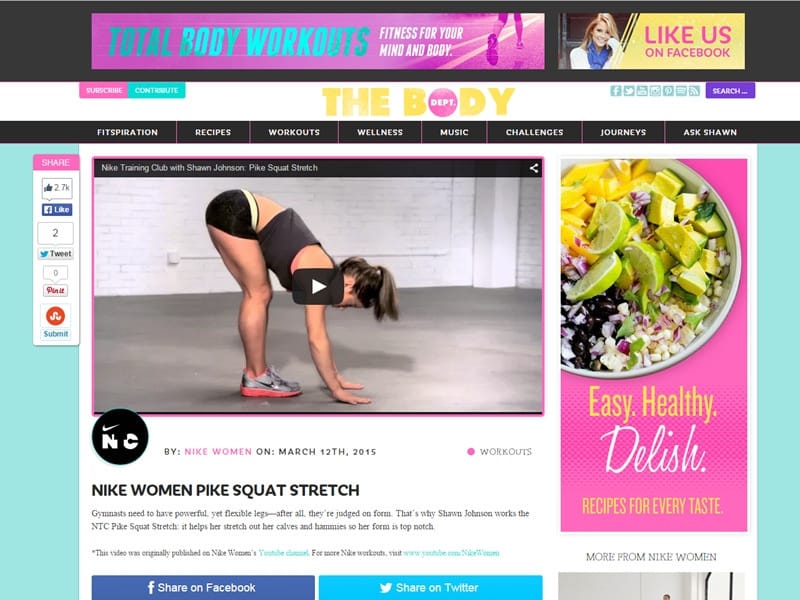The image size is (800, 600).
Task: Click the blue Share on Facebook button
Action: coord(203,588)
